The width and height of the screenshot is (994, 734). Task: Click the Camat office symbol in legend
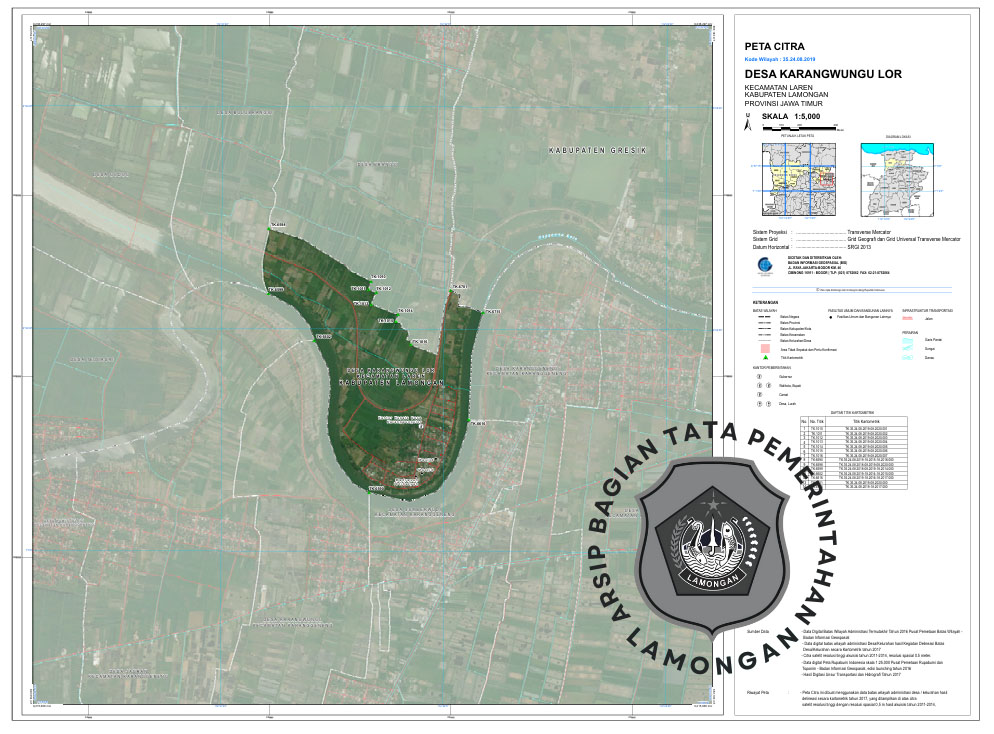tap(758, 395)
